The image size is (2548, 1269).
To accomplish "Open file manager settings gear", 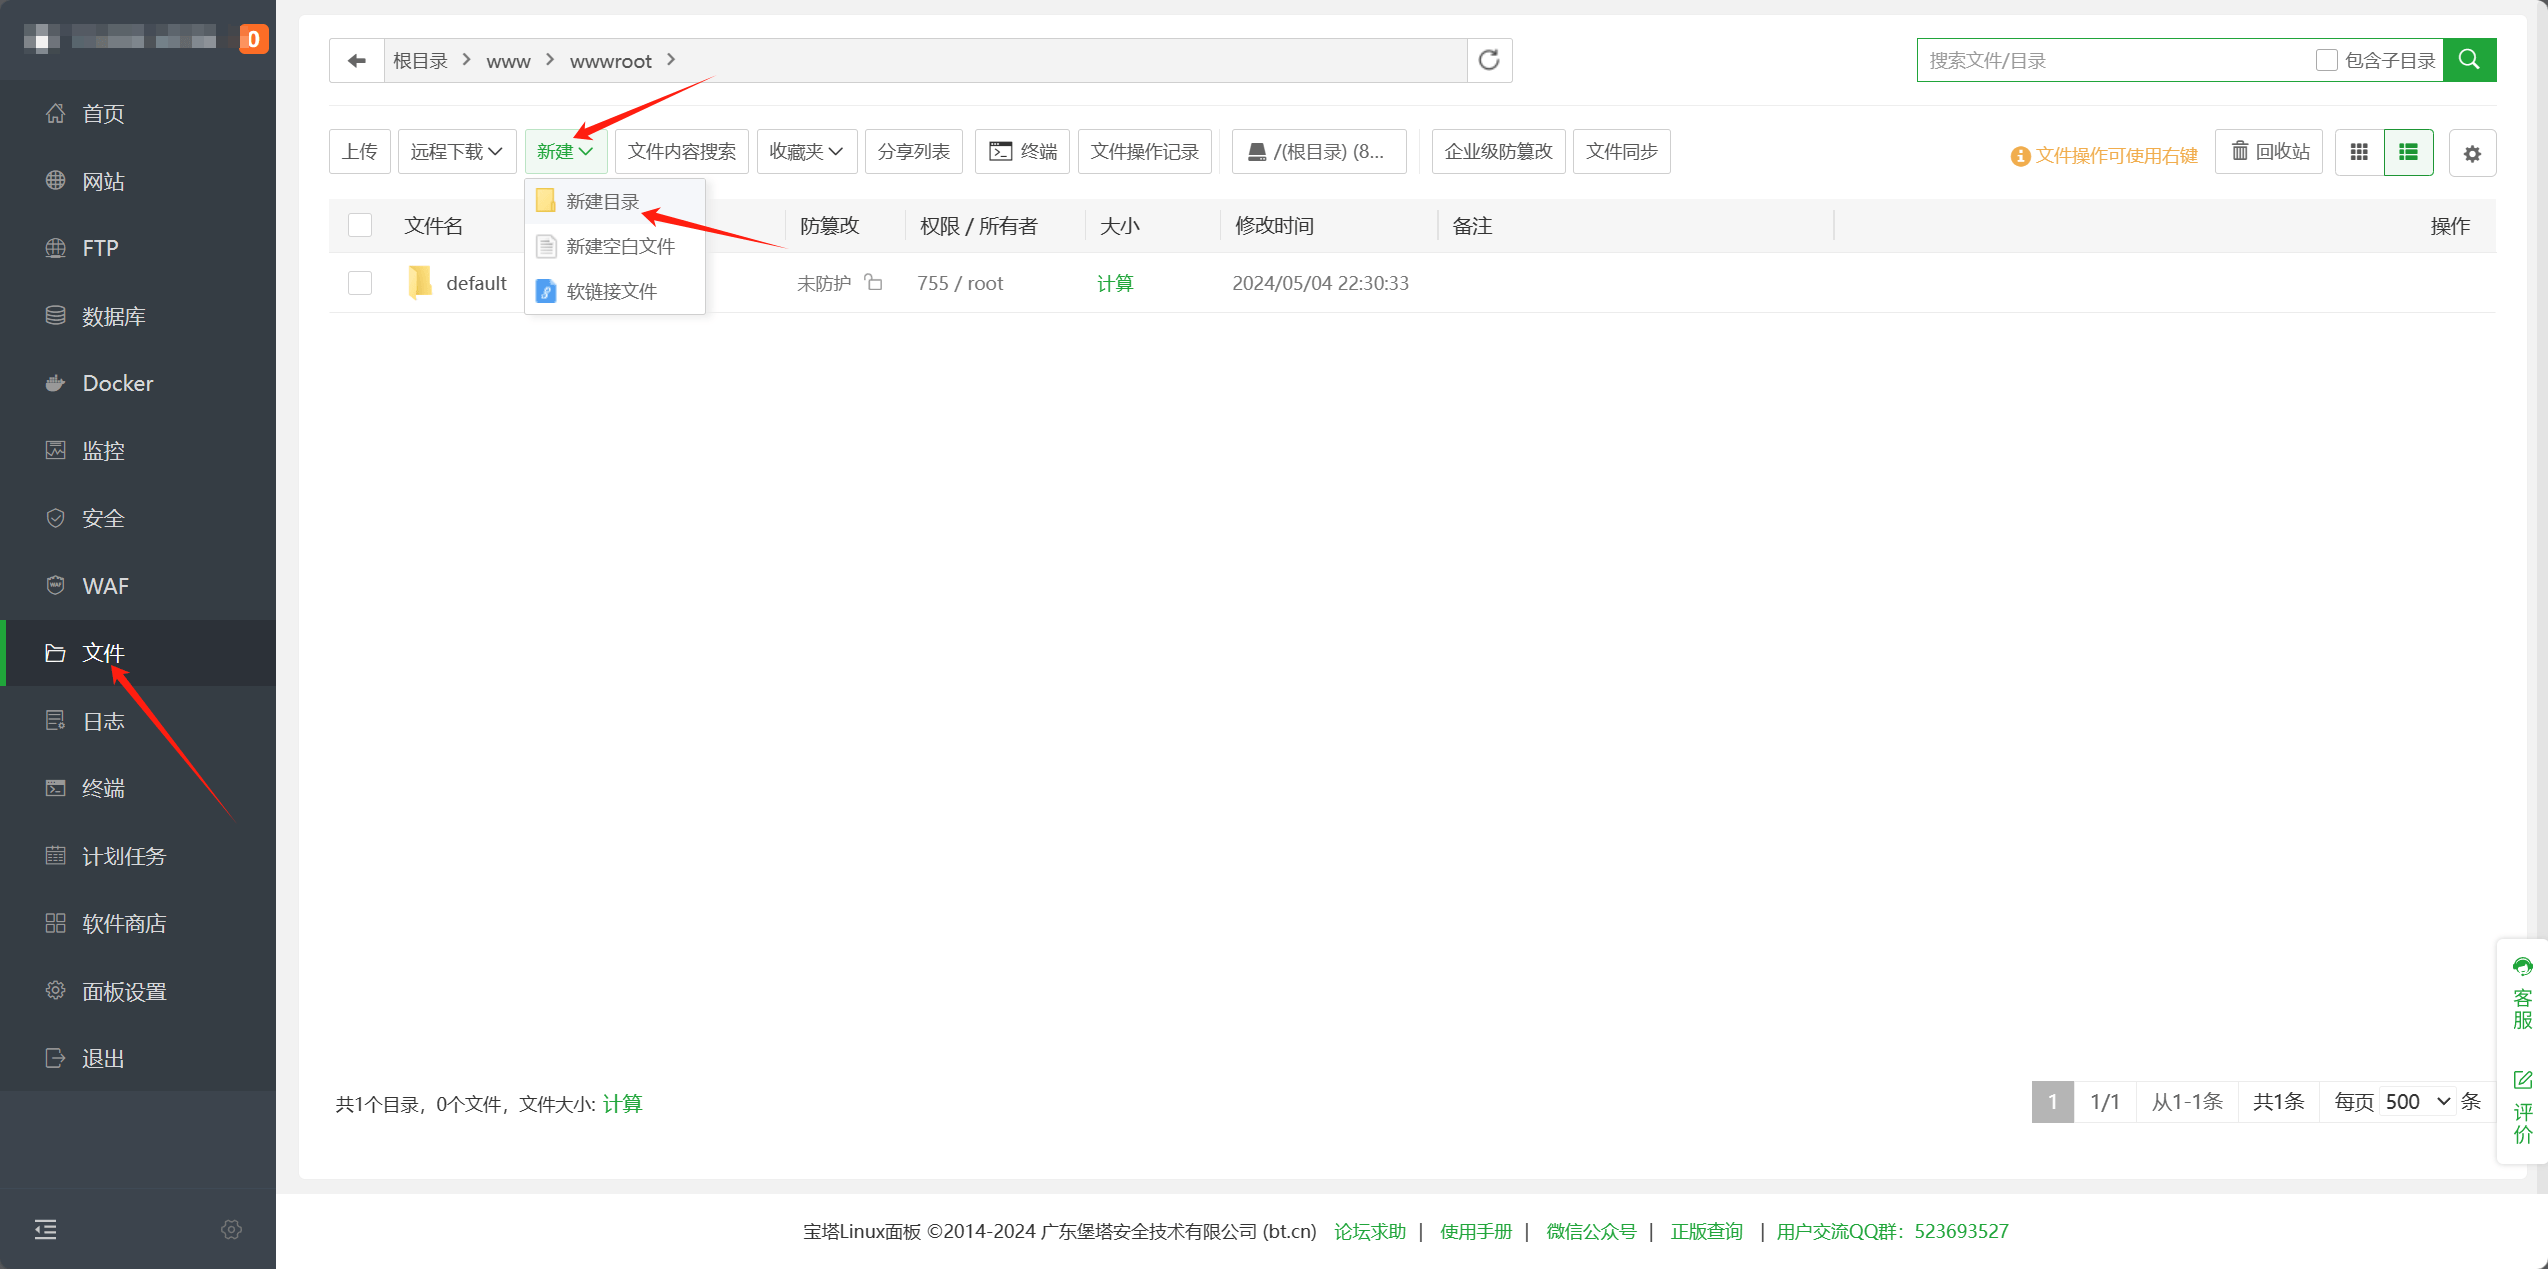I will [x=2472, y=154].
